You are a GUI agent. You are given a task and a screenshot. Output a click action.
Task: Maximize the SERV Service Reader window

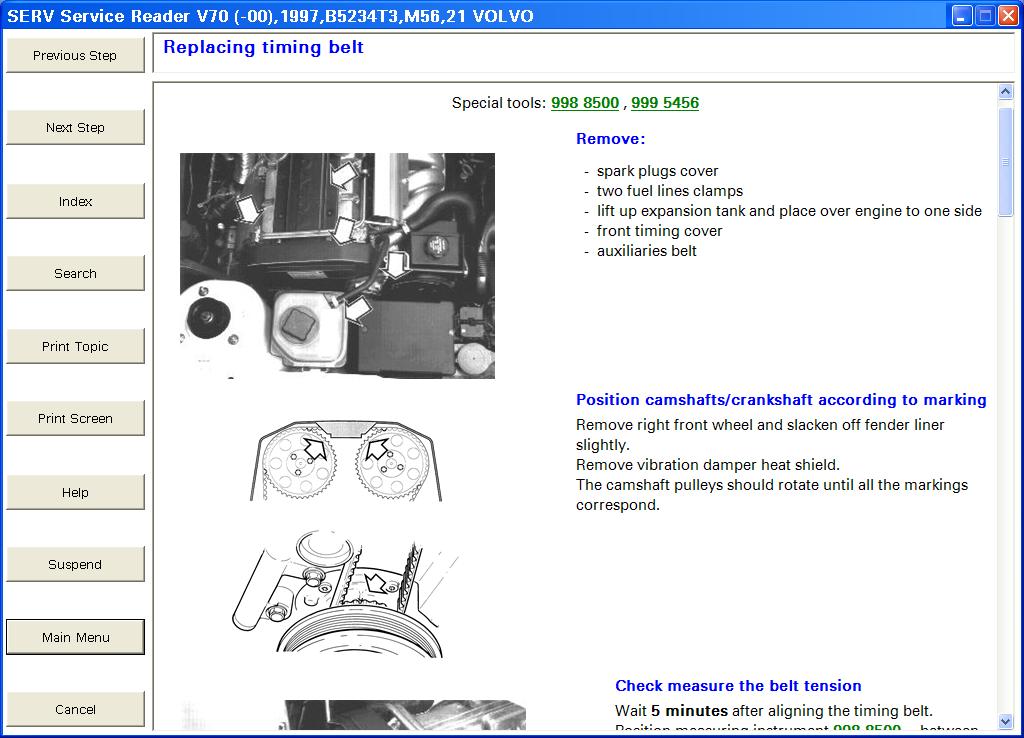985,16
